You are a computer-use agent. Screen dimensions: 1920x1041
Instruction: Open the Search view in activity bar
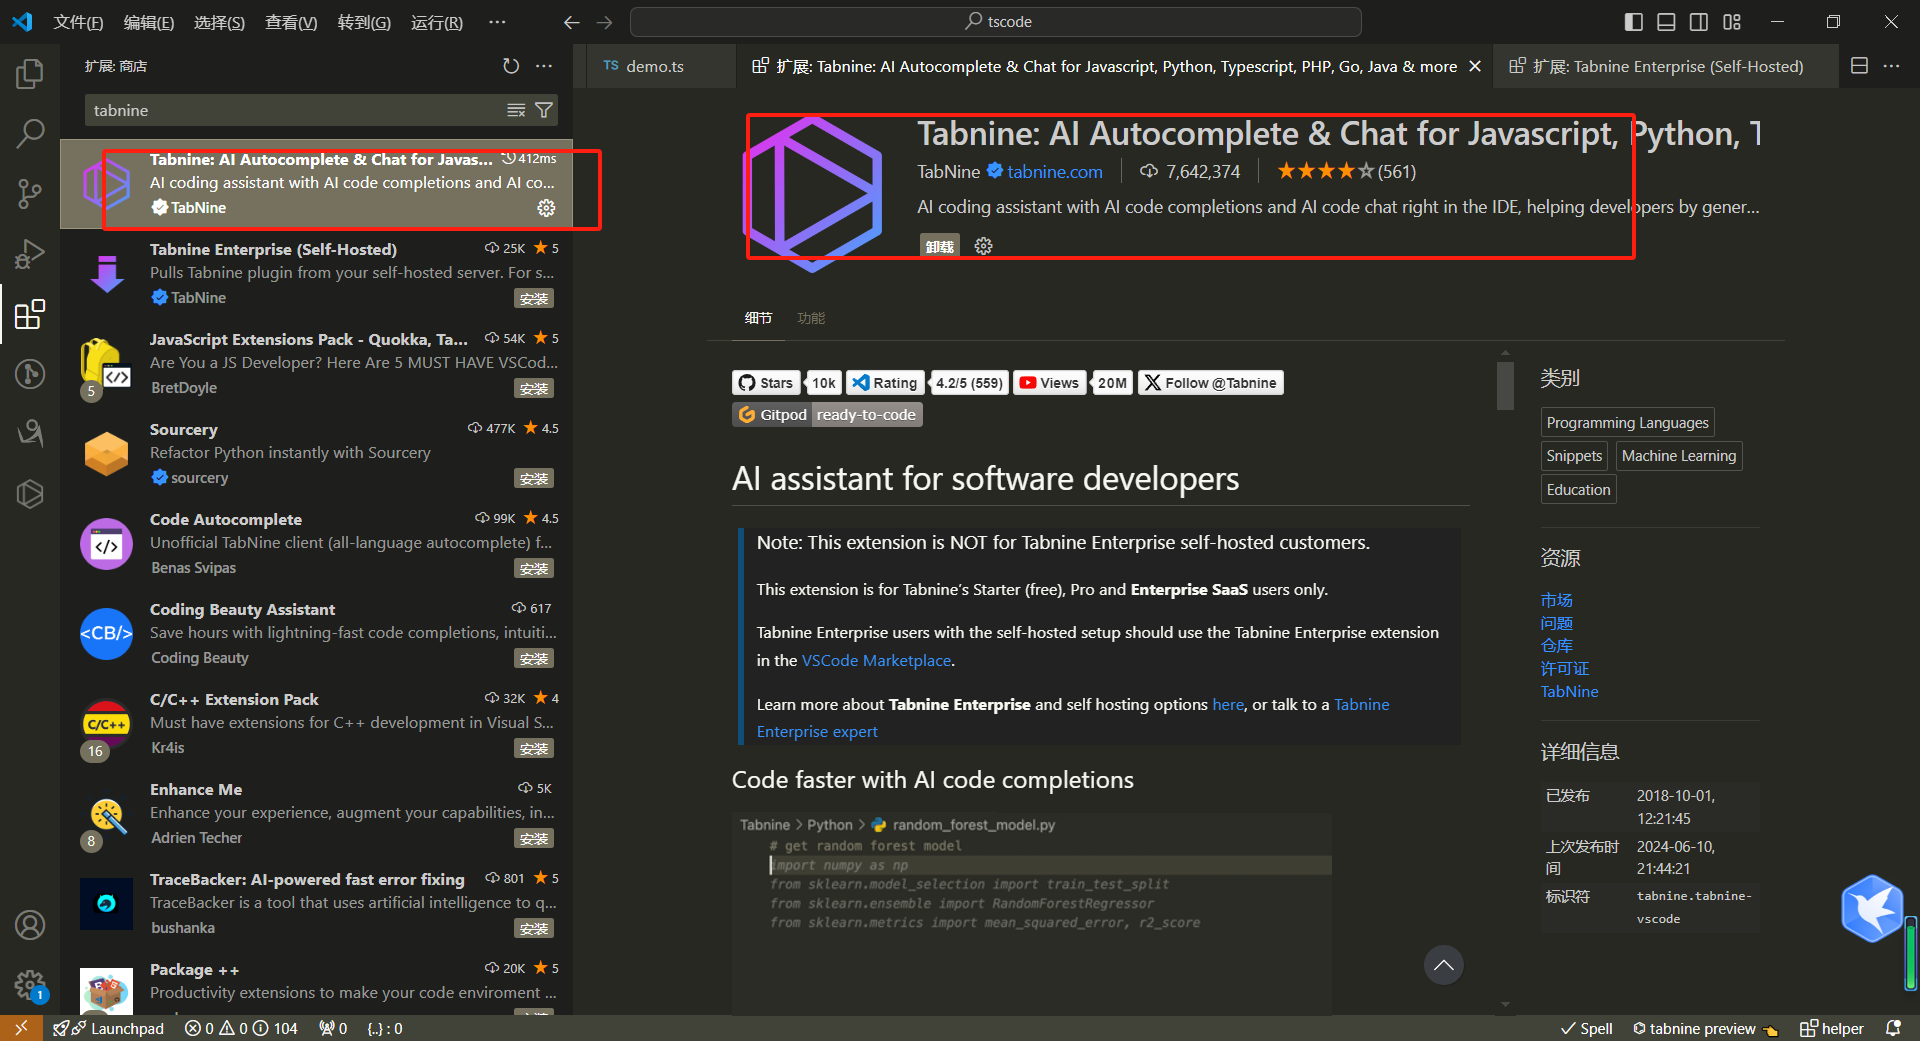click(30, 133)
